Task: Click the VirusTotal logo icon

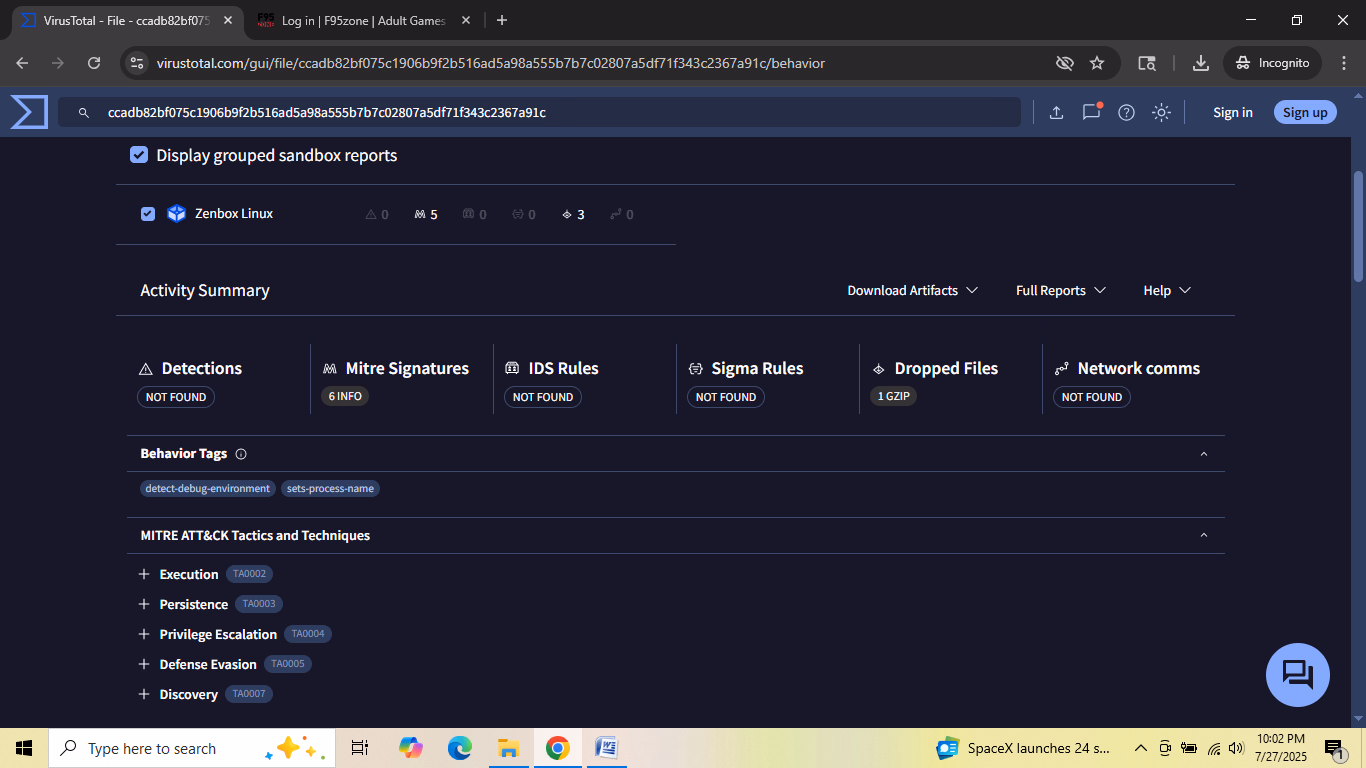Action: 29,112
